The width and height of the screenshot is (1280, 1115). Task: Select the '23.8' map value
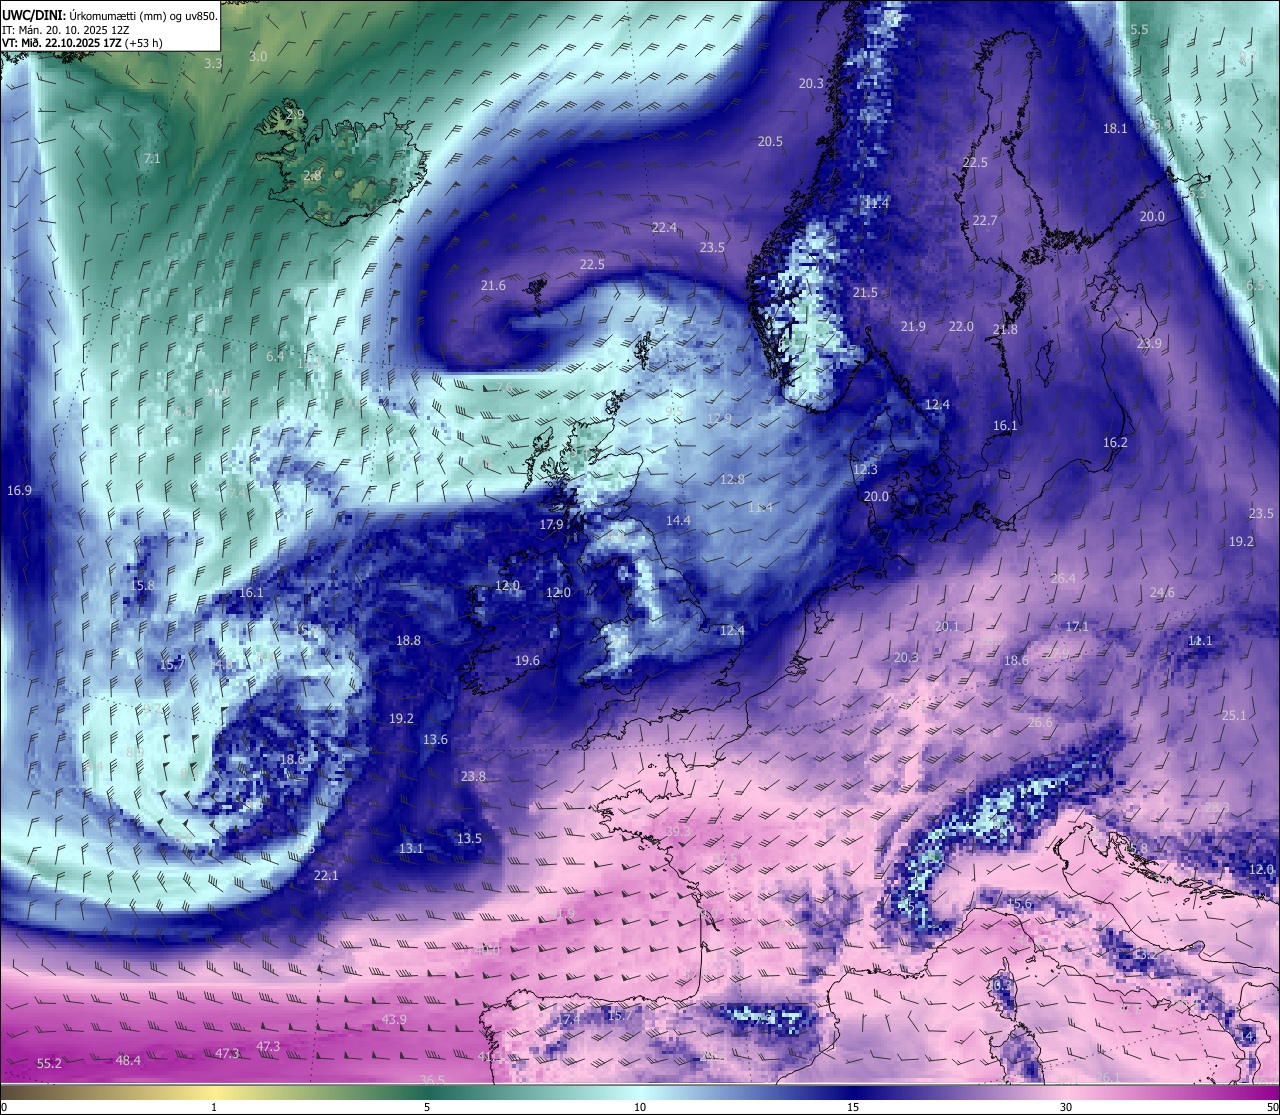tap(473, 777)
